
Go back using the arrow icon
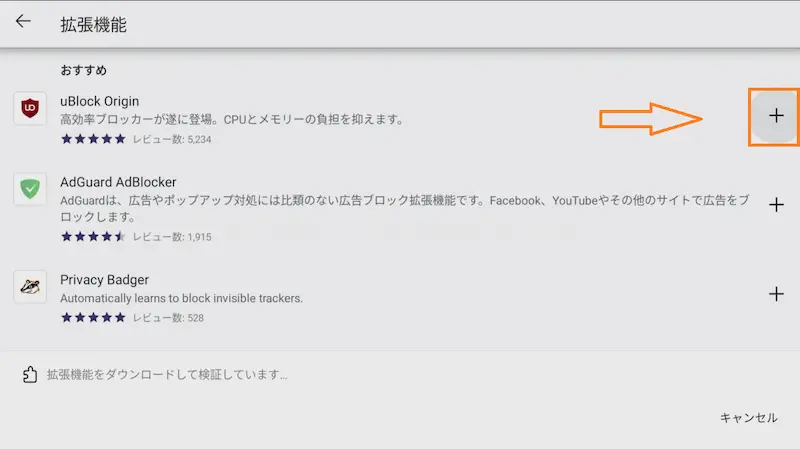tap(23, 21)
